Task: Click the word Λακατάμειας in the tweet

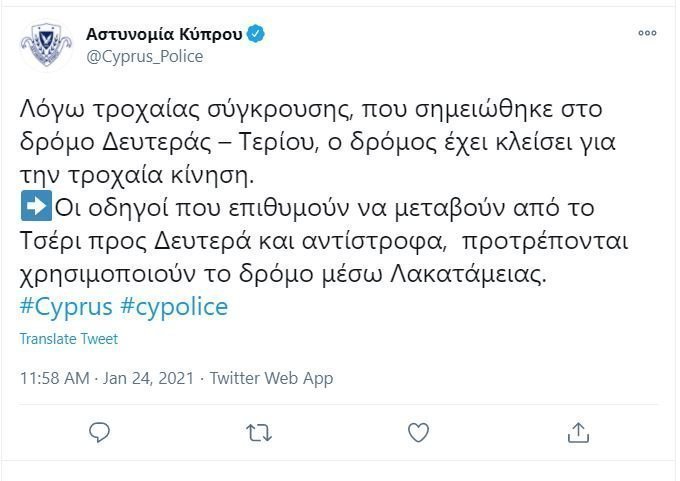Action: [x=468, y=274]
